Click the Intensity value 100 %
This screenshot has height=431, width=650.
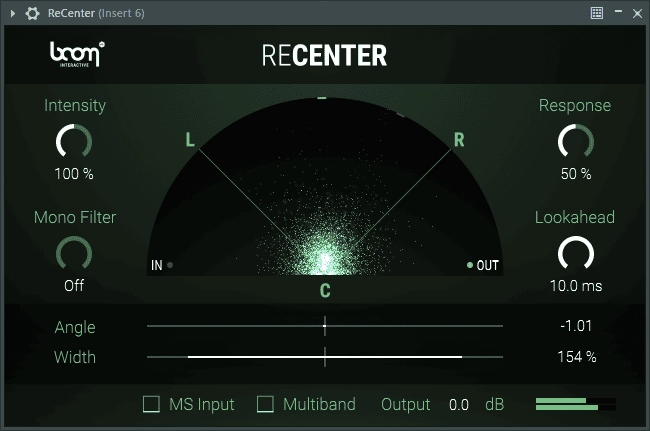point(74,174)
